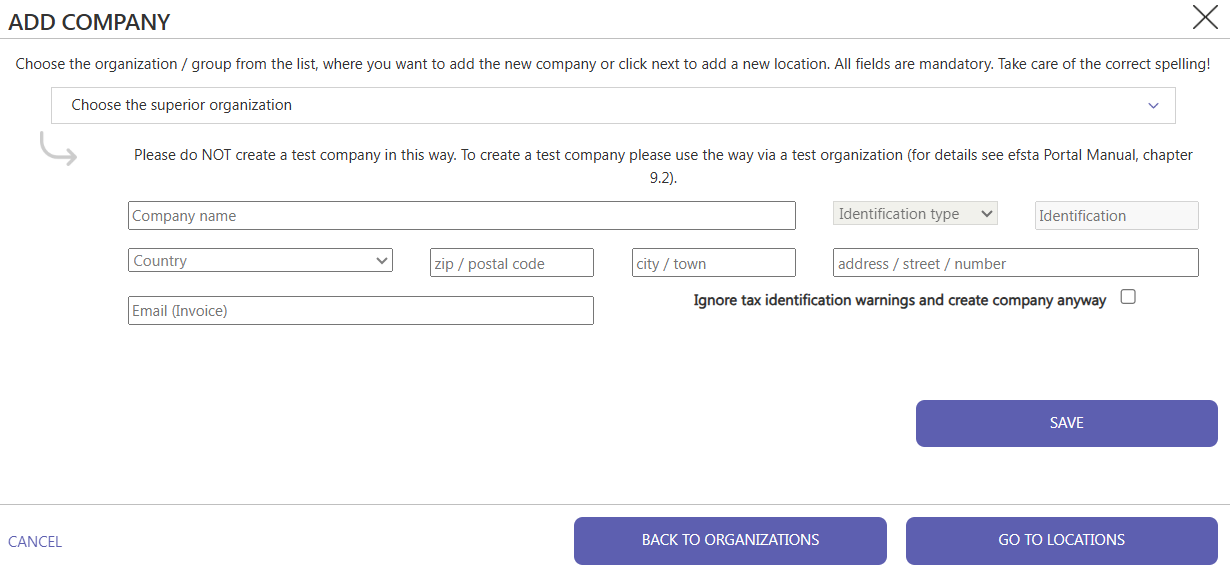Screen dimensions: 1230x576
Task: Click GO TO LOCATIONS button
Action: (x=1062, y=540)
